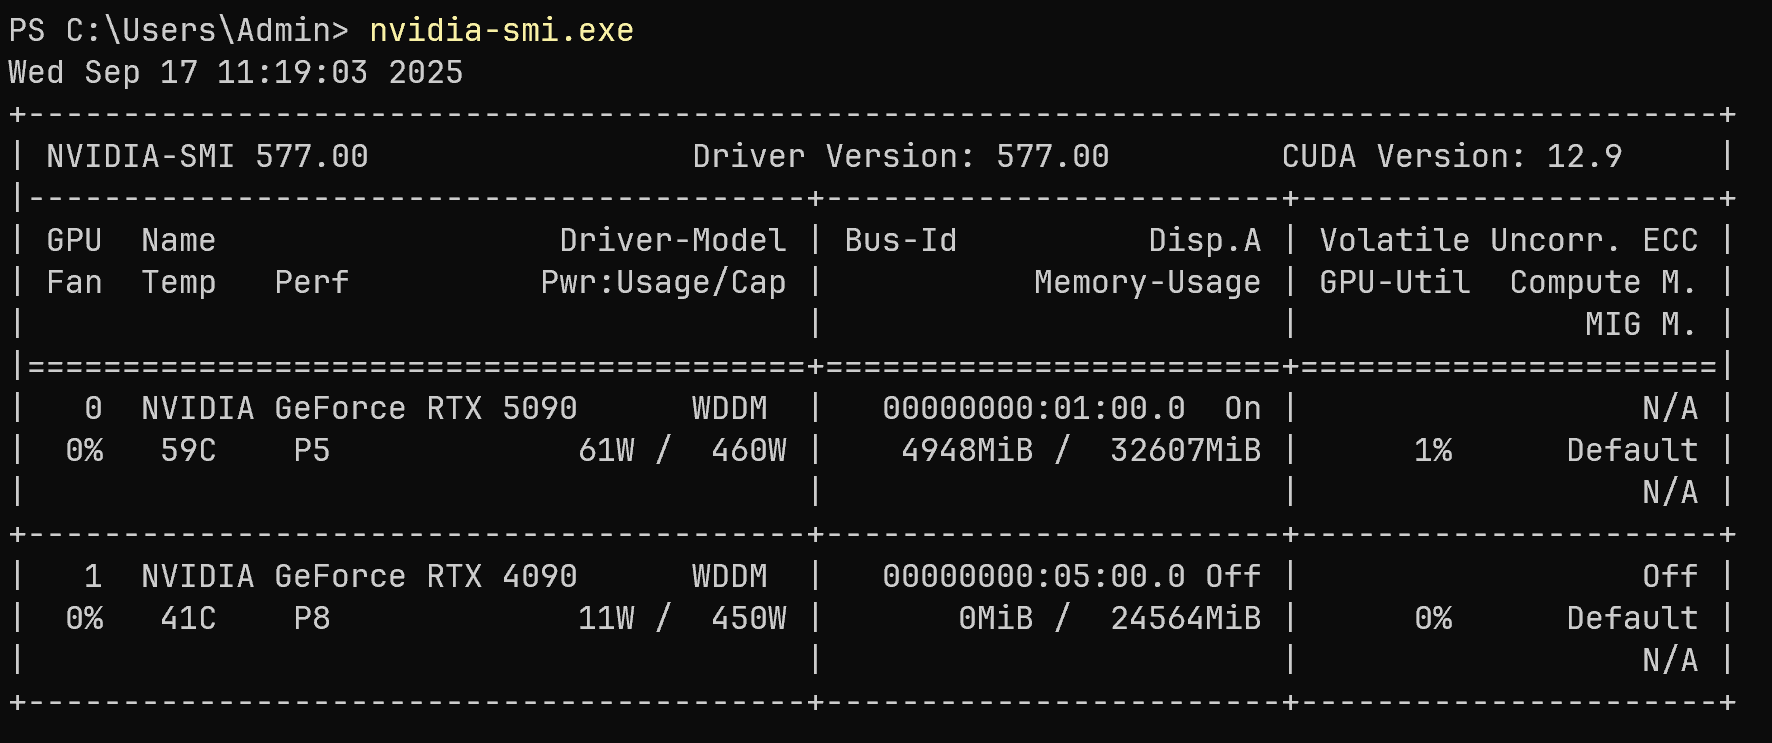The height and width of the screenshot is (743, 1772).
Task: Click the nvidia-smi.exe command text
Action: coord(501,30)
